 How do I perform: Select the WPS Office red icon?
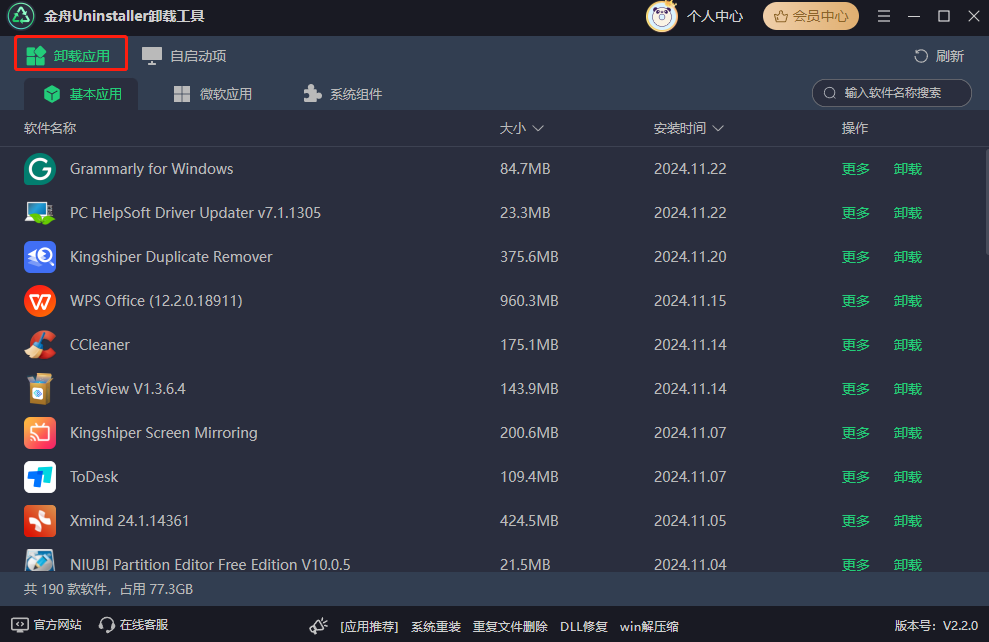(x=40, y=301)
